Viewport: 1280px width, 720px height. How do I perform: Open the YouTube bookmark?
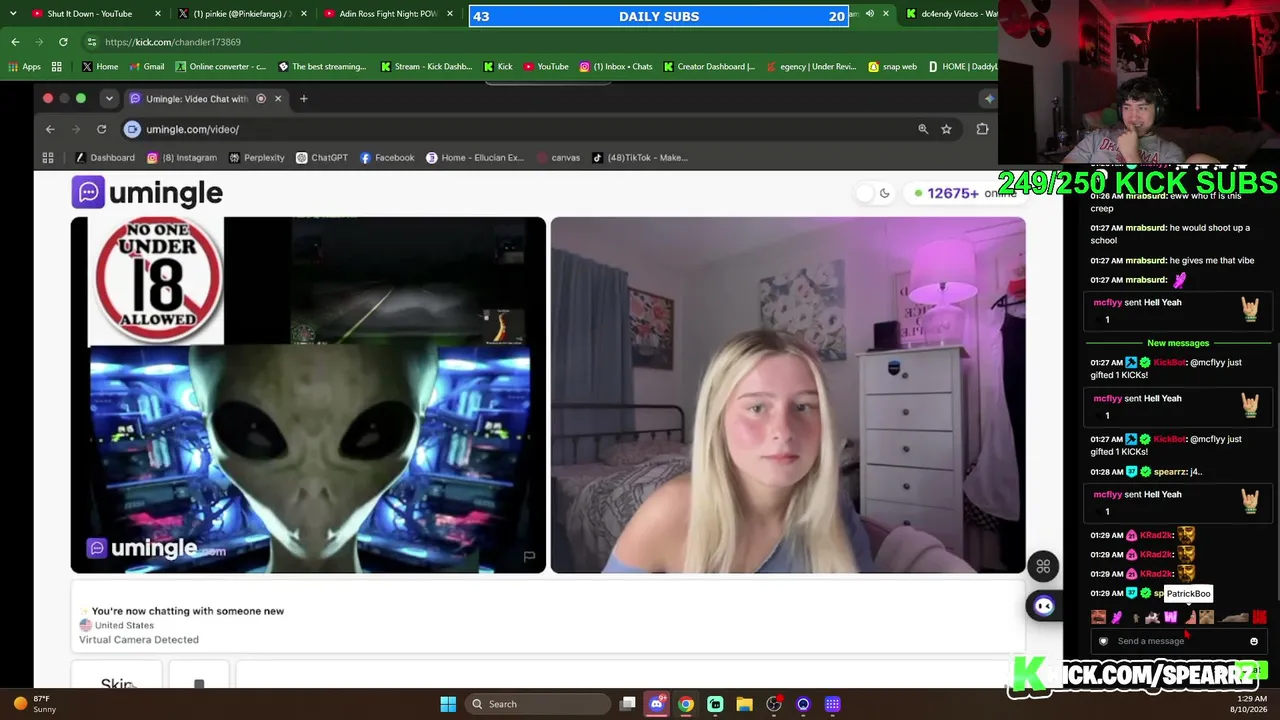point(546,67)
